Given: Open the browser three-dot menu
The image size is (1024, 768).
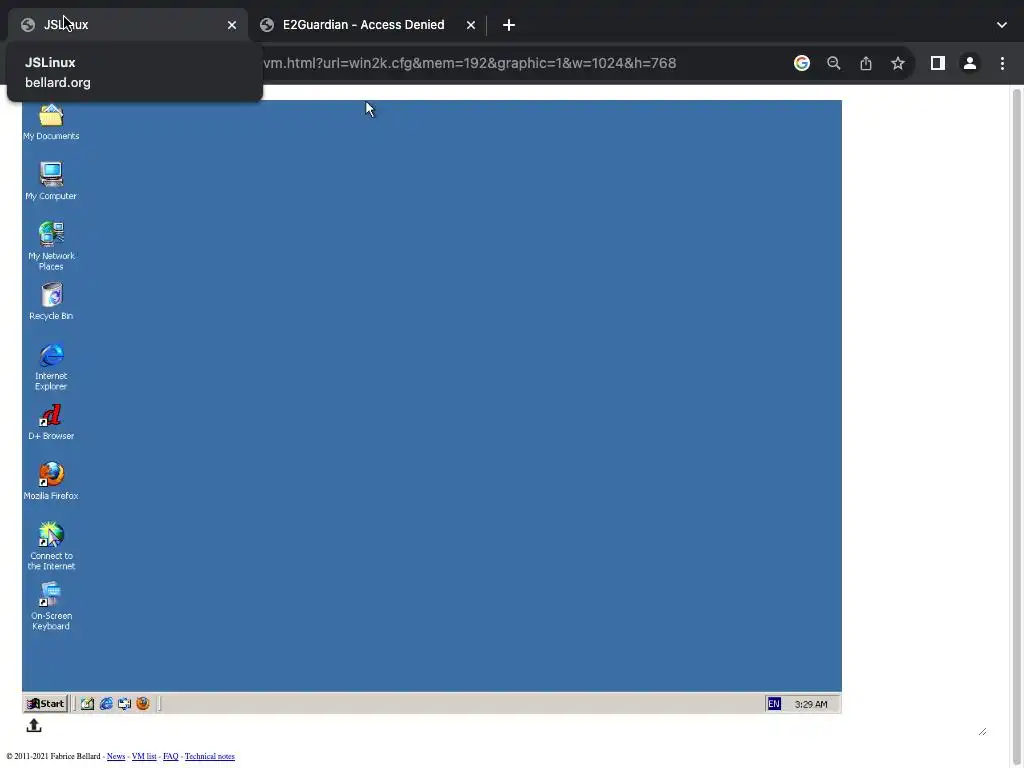Looking at the screenshot, I should 1002,63.
